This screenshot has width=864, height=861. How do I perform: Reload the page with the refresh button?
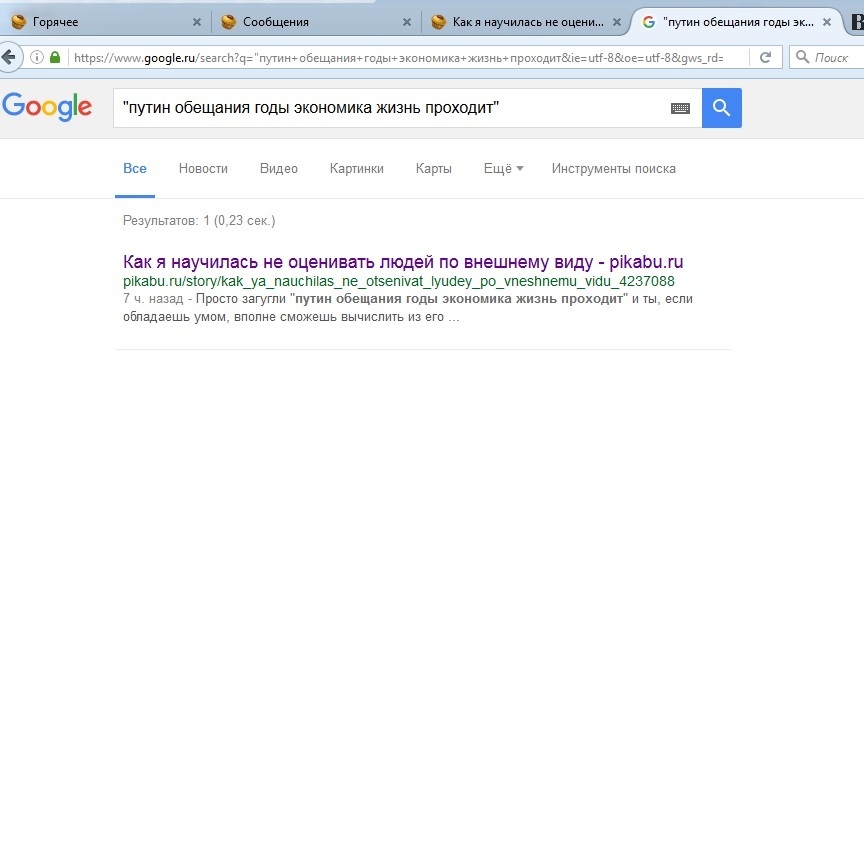tap(765, 58)
